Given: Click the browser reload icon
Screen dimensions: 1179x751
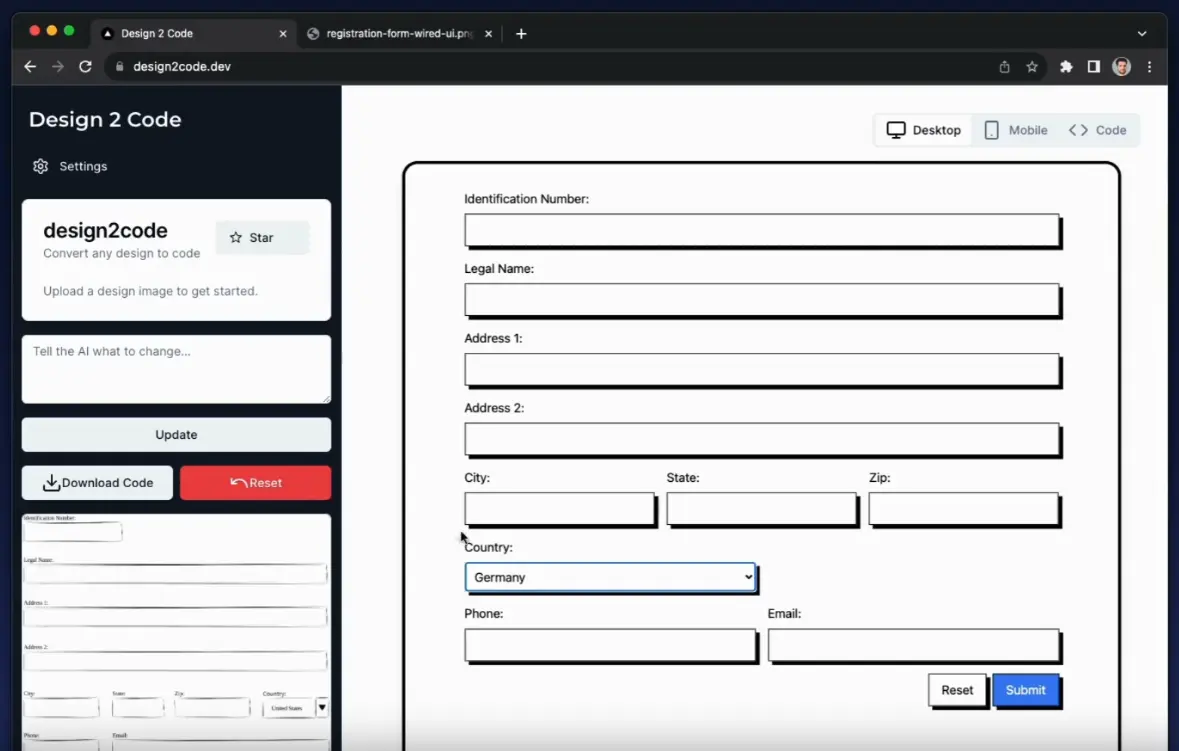Looking at the screenshot, I should pos(86,67).
